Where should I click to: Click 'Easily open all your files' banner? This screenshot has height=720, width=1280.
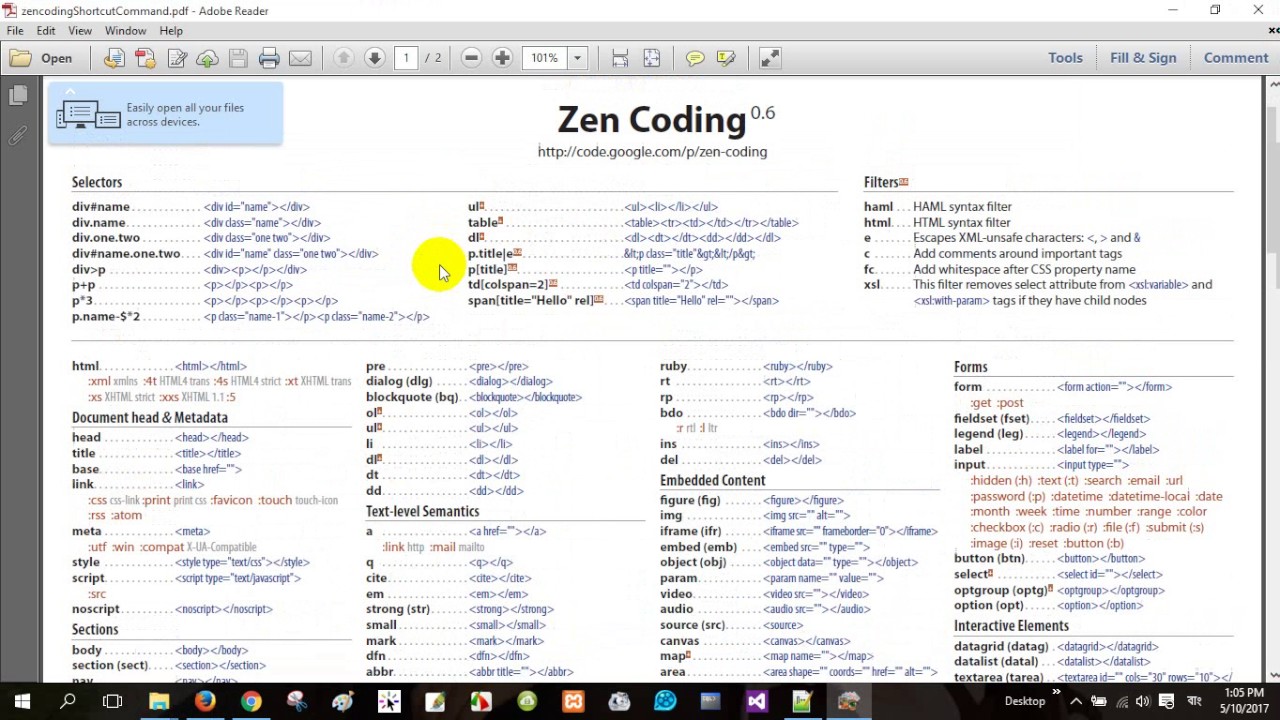click(x=165, y=115)
